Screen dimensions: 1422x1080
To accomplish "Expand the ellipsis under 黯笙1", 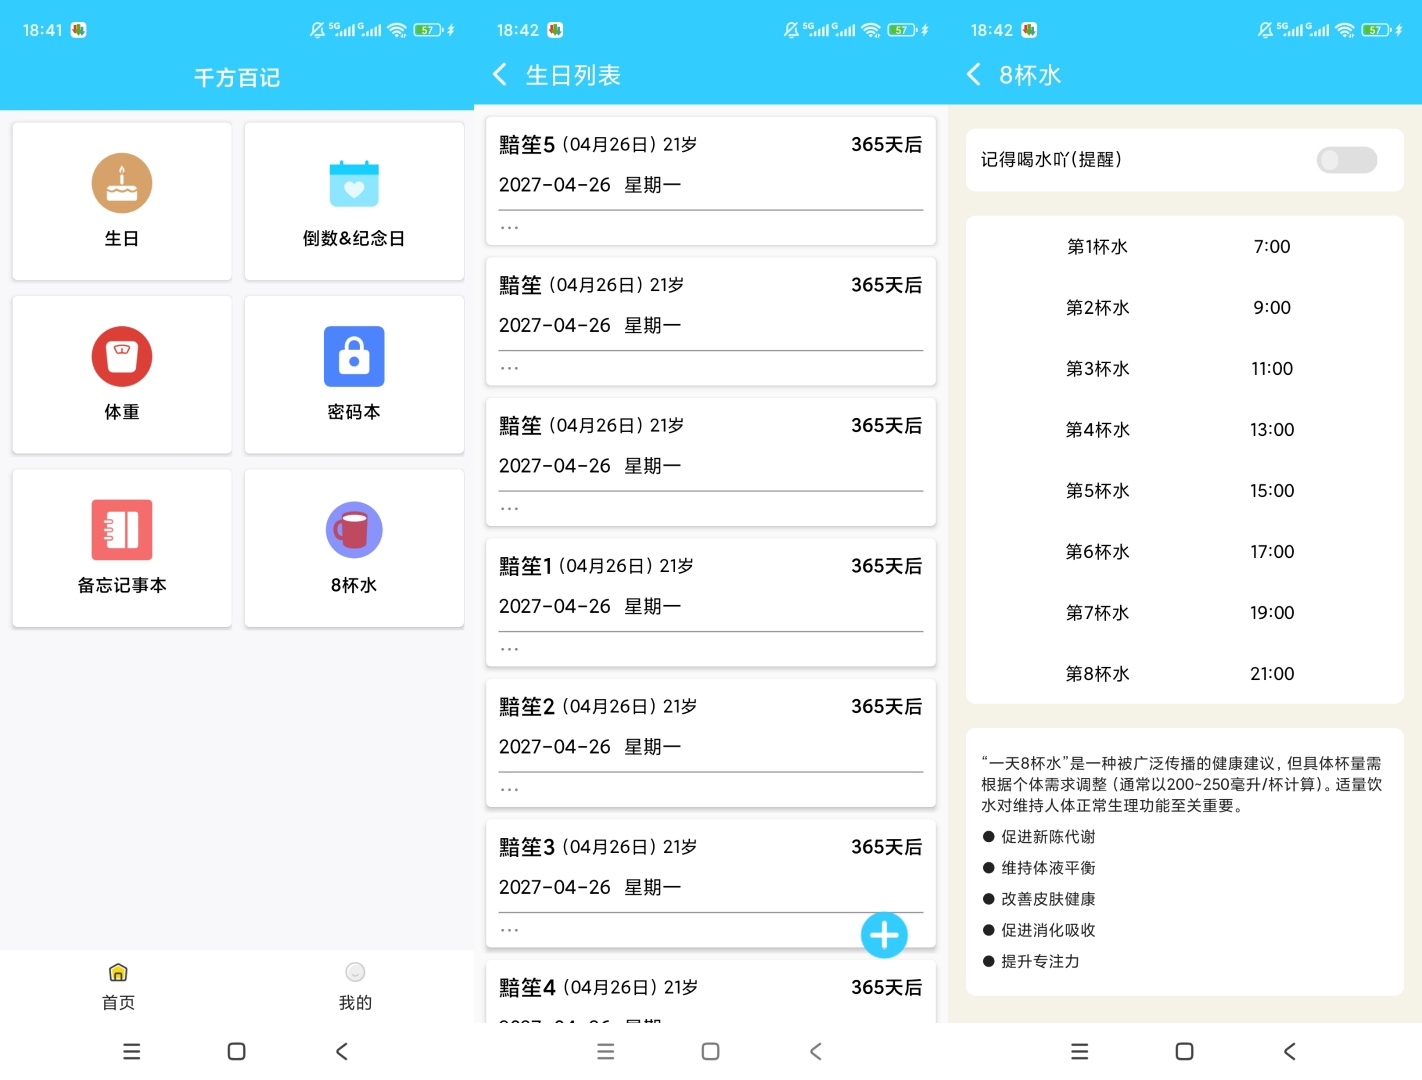I will click(x=510, y=649).
